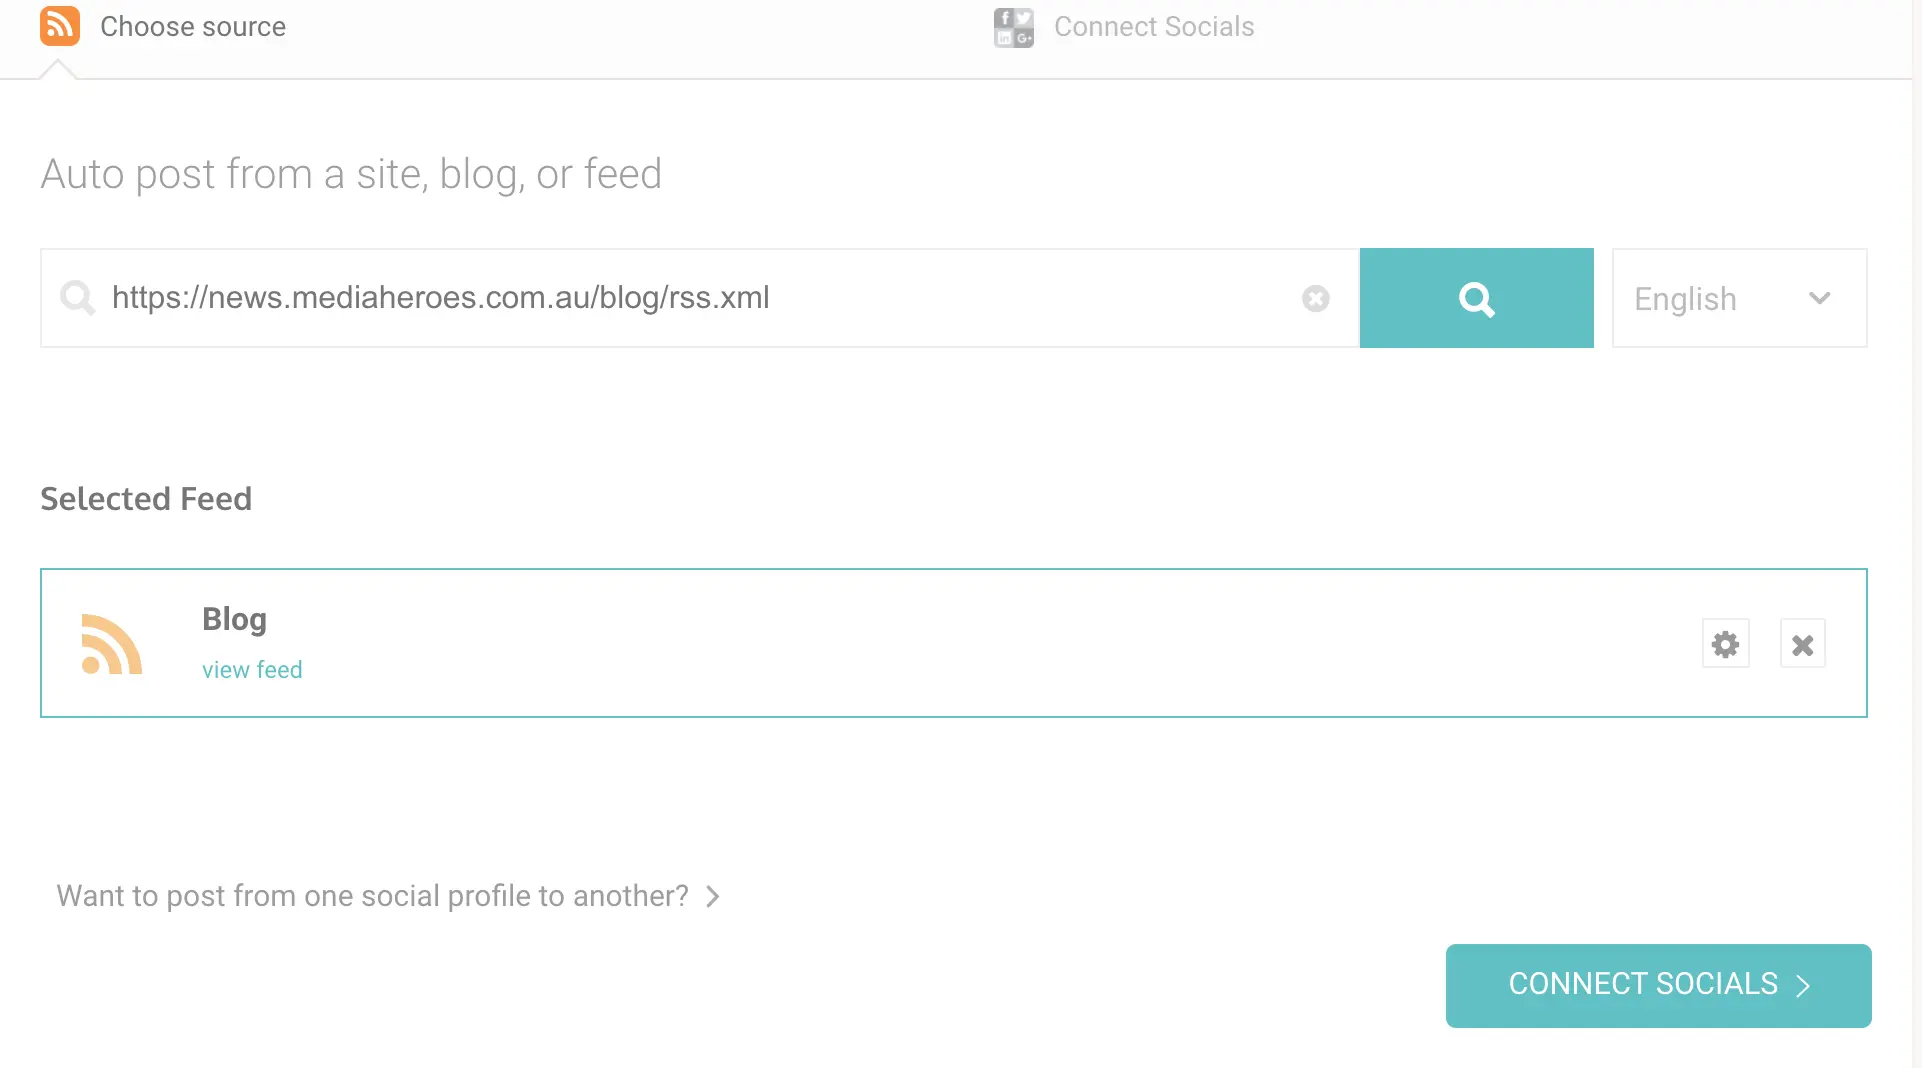Click the "Auto post from a site" heading
The image size is (1922, 1068).
351,174
